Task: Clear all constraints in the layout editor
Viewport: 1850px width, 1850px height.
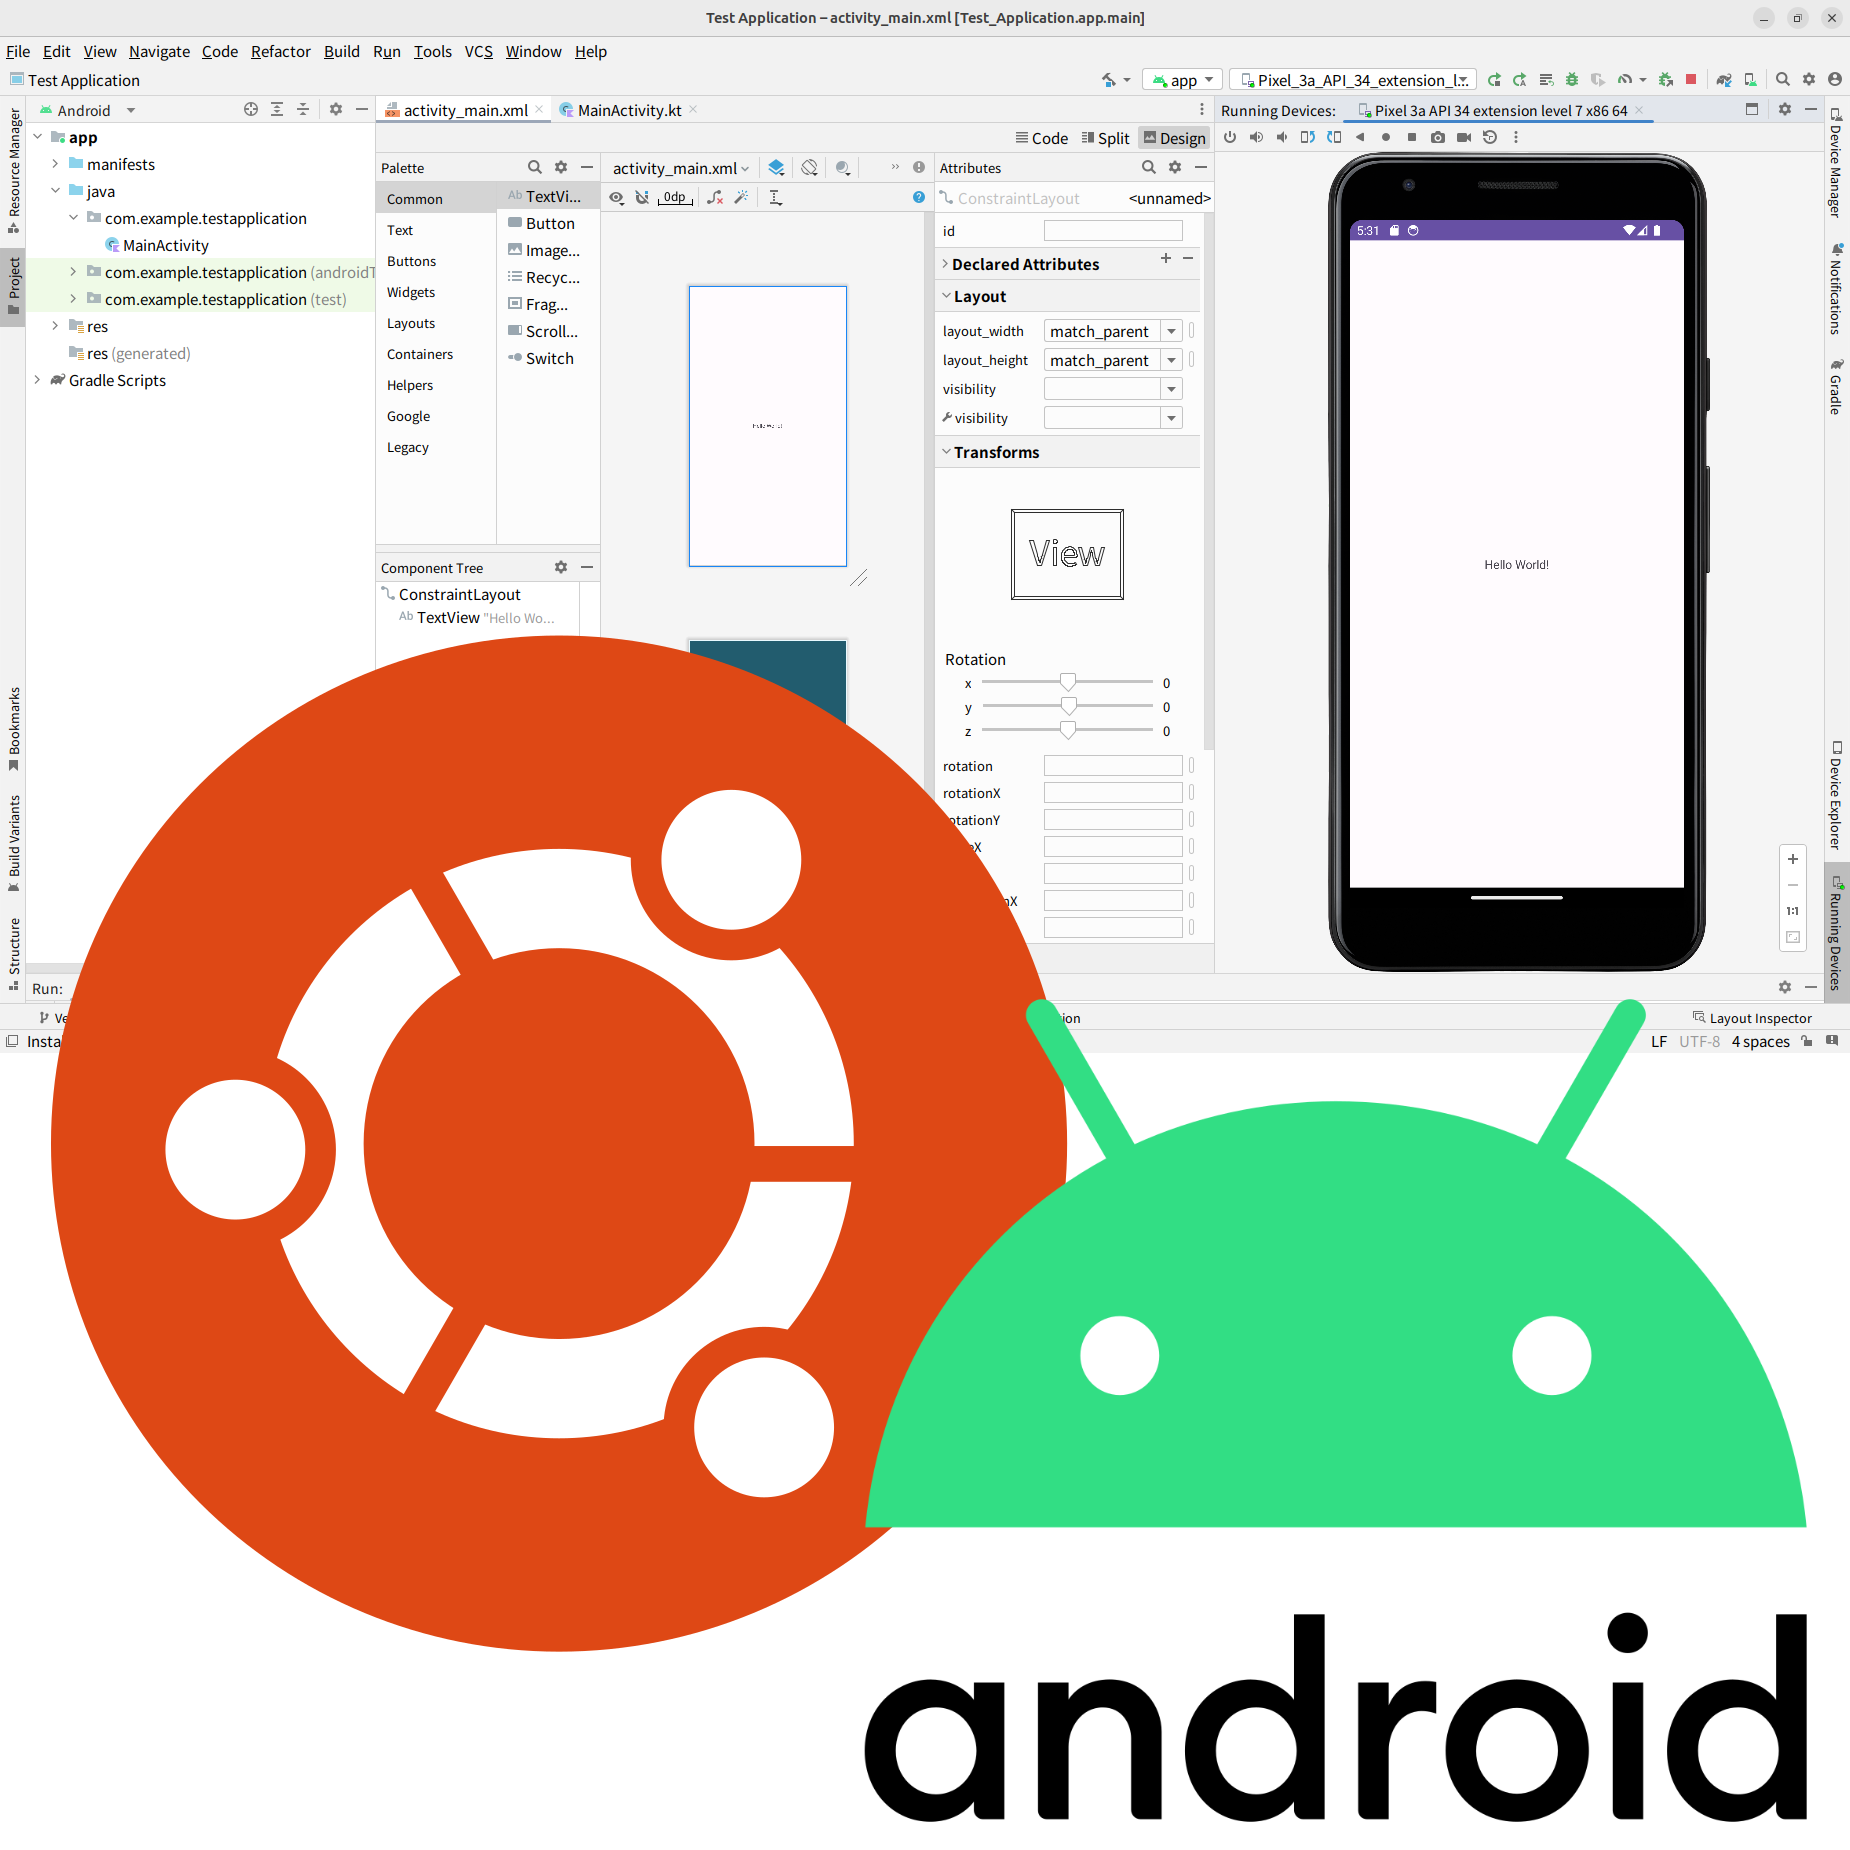Action: [714, 197]
